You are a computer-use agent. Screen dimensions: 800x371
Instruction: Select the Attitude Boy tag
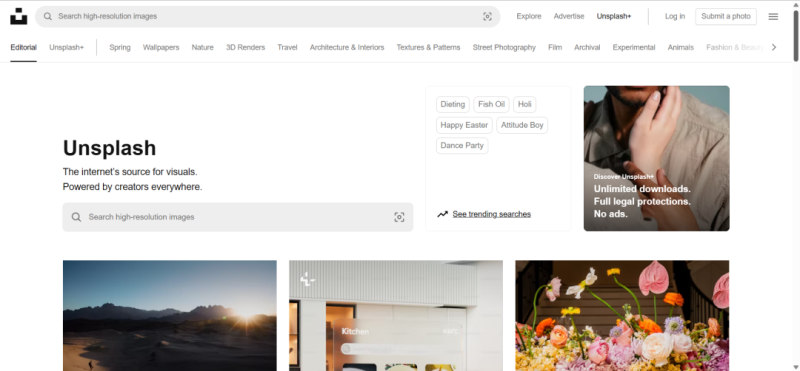[522, 125]
